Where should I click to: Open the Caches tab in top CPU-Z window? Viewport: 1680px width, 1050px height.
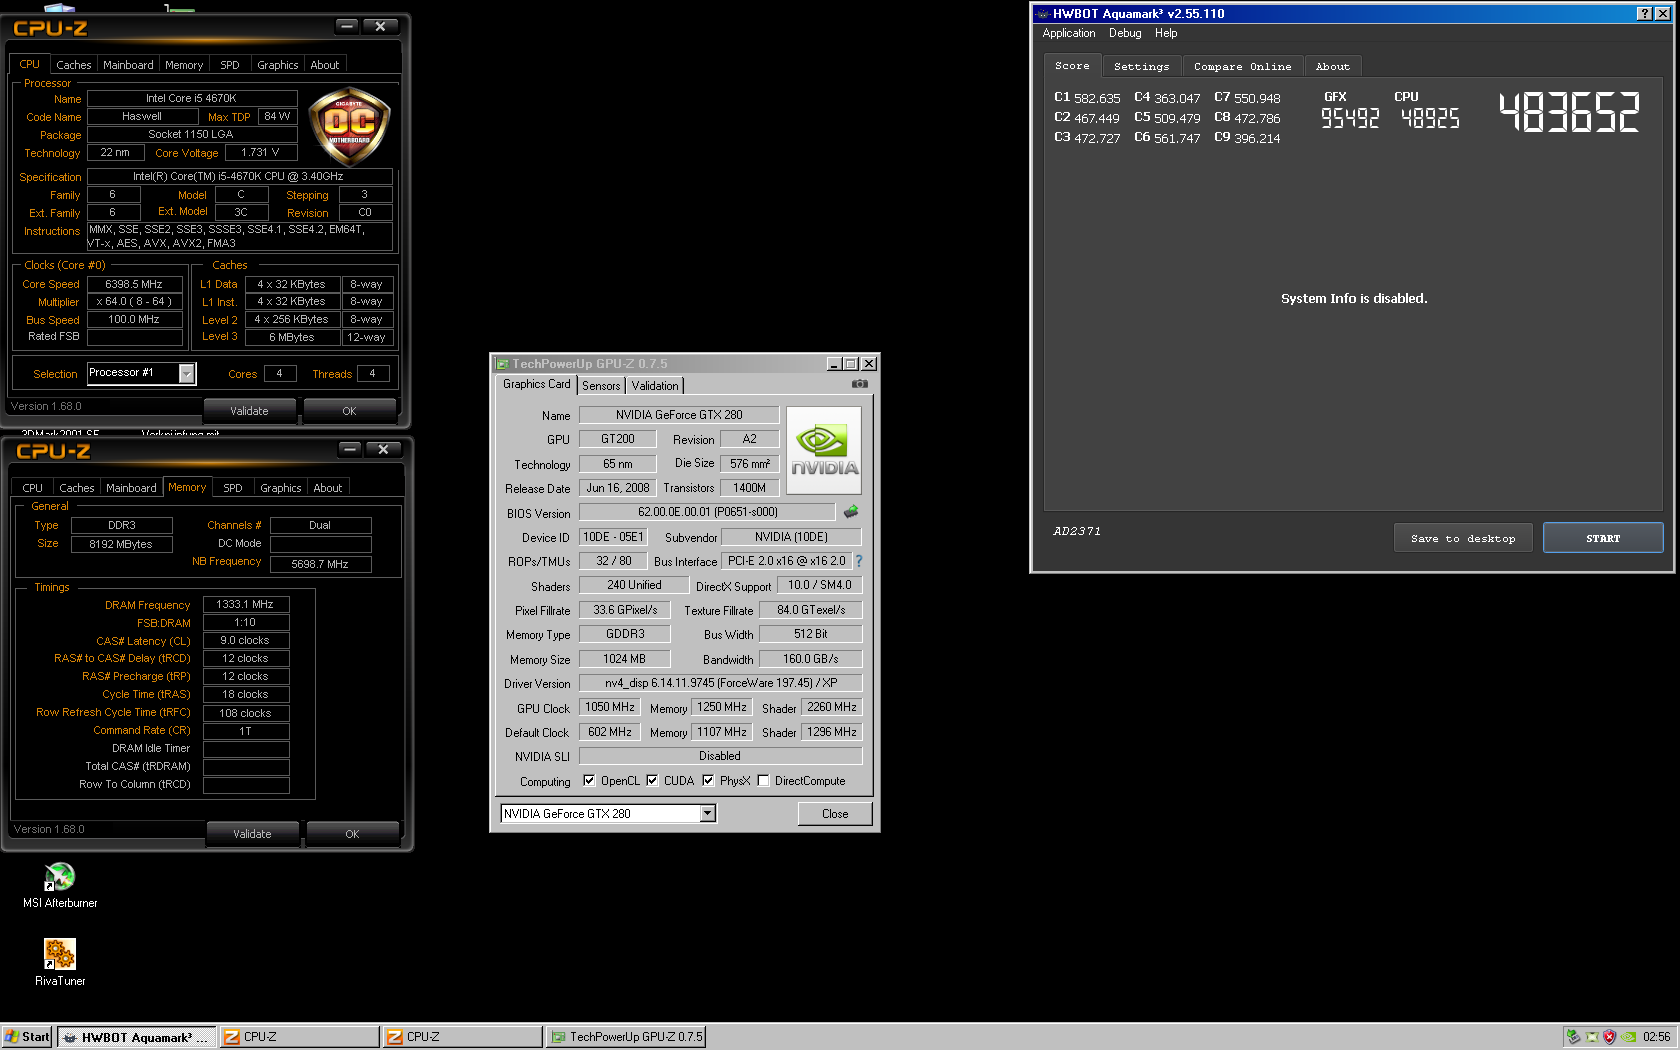pos(74,65)
